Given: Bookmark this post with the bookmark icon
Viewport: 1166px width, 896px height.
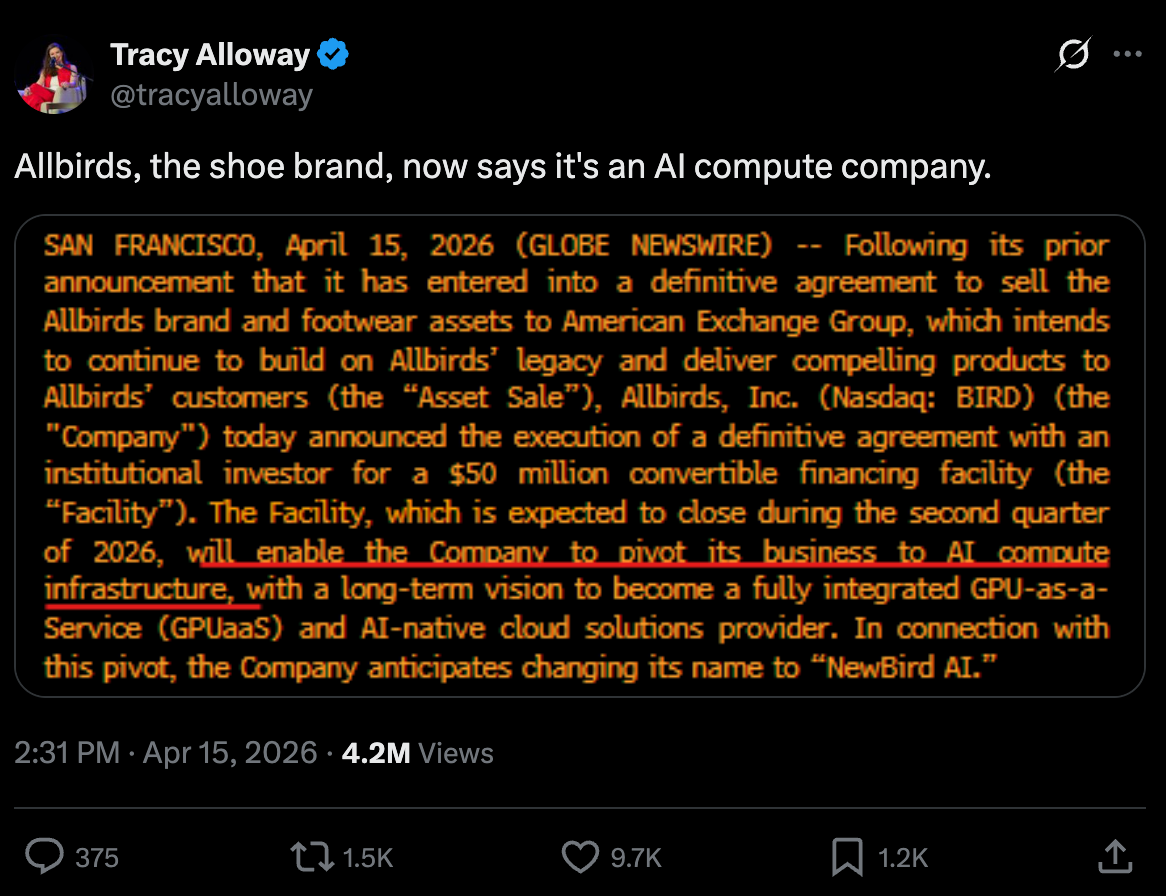Looking at the screenshot, I should (847, 856).
